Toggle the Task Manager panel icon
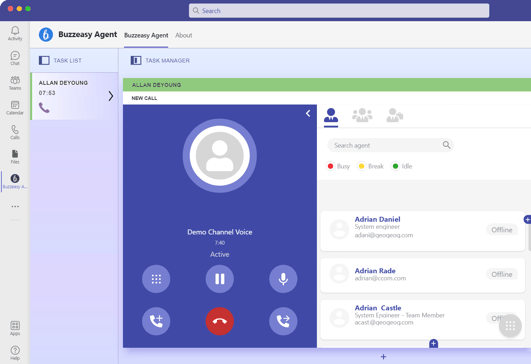 point(136,60)
